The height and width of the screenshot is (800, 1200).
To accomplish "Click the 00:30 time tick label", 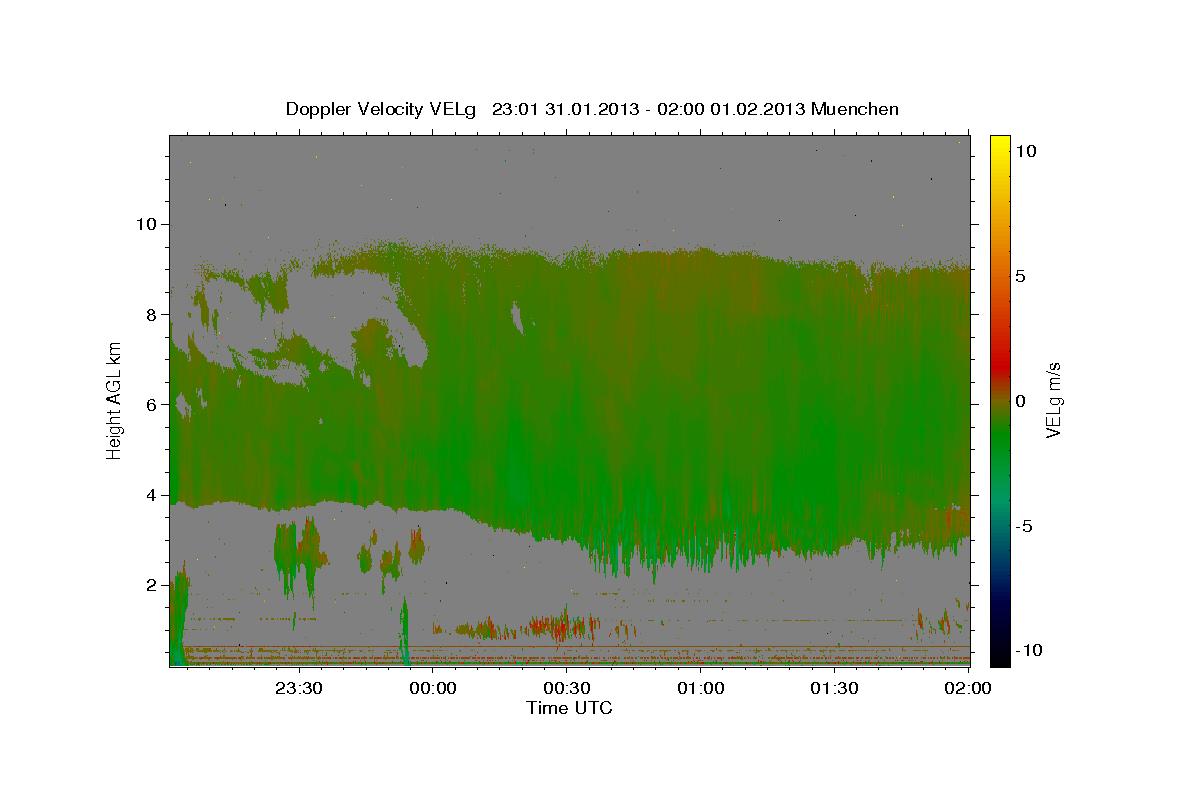I will pyautogui.click(x=567, y=688).
